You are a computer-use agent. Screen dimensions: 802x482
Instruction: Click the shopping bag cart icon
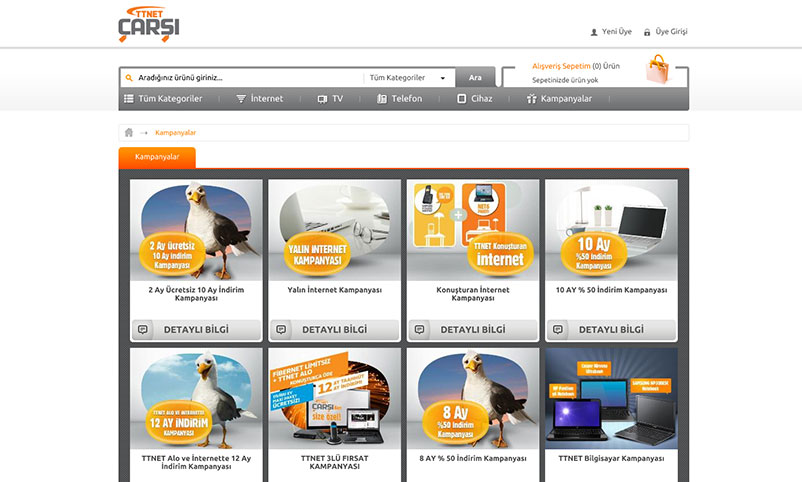tap(658, 69)
